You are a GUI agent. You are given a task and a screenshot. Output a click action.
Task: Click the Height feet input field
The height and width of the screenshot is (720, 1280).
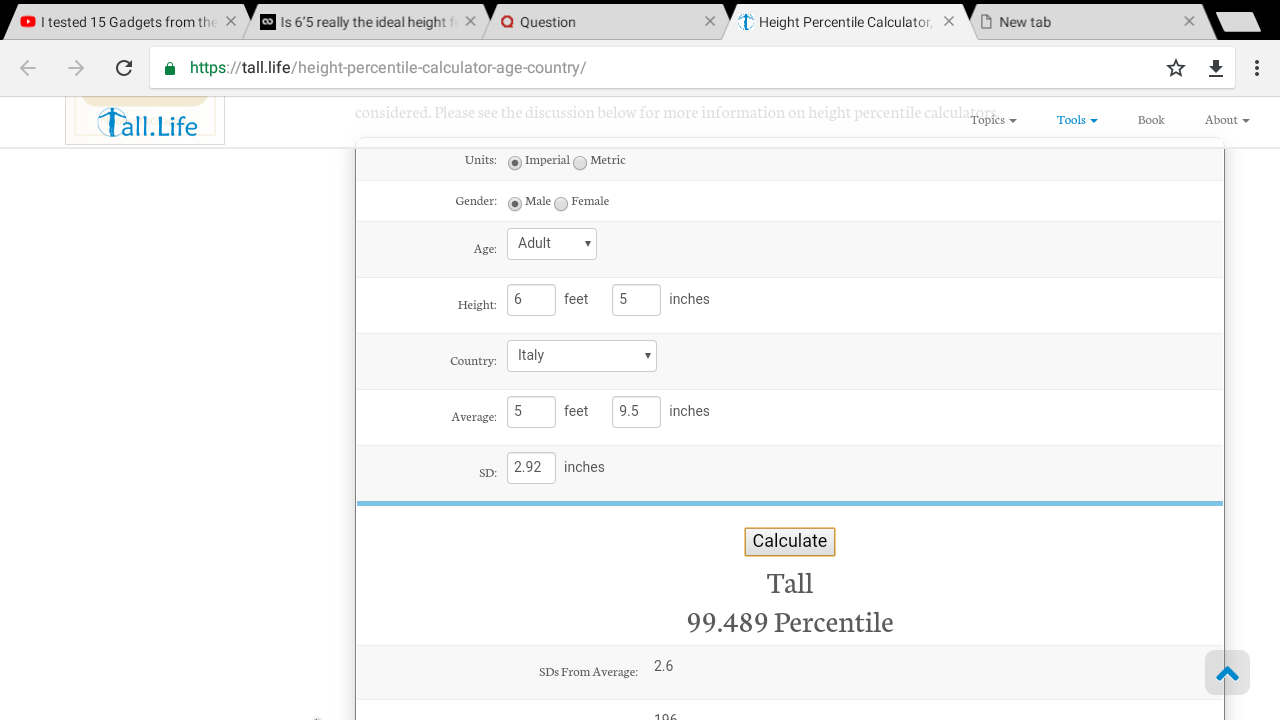(531, 300)
